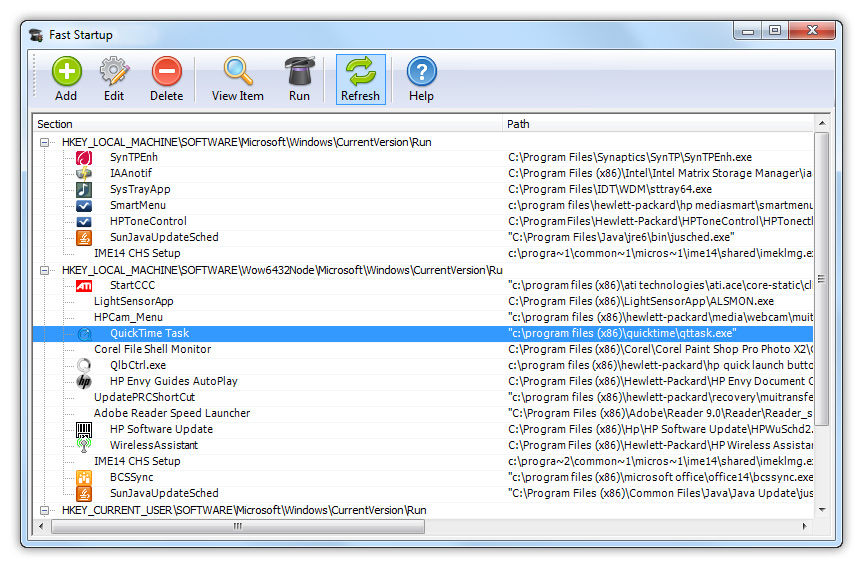Click the vertical scrollbar down arrow
This screenshot has width=863, height=568.
coord(822,509)
